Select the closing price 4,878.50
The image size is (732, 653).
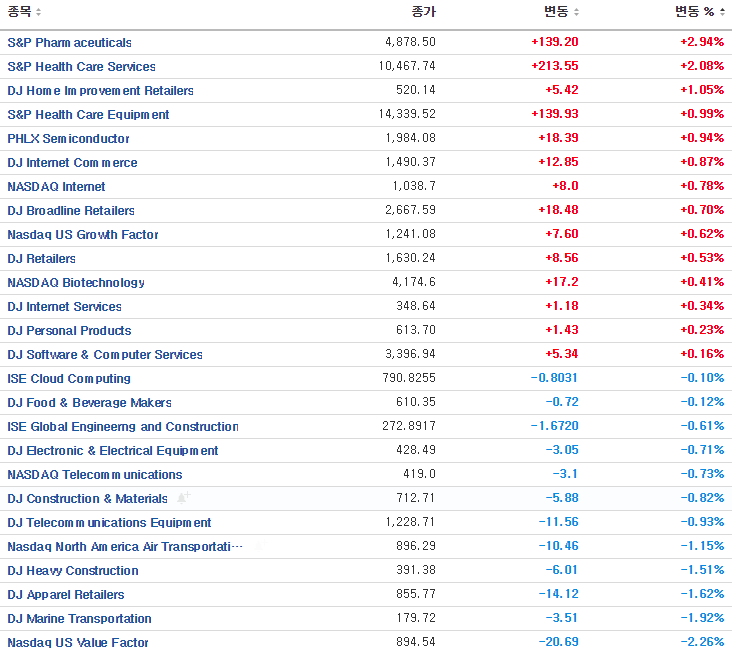point(410,42)
